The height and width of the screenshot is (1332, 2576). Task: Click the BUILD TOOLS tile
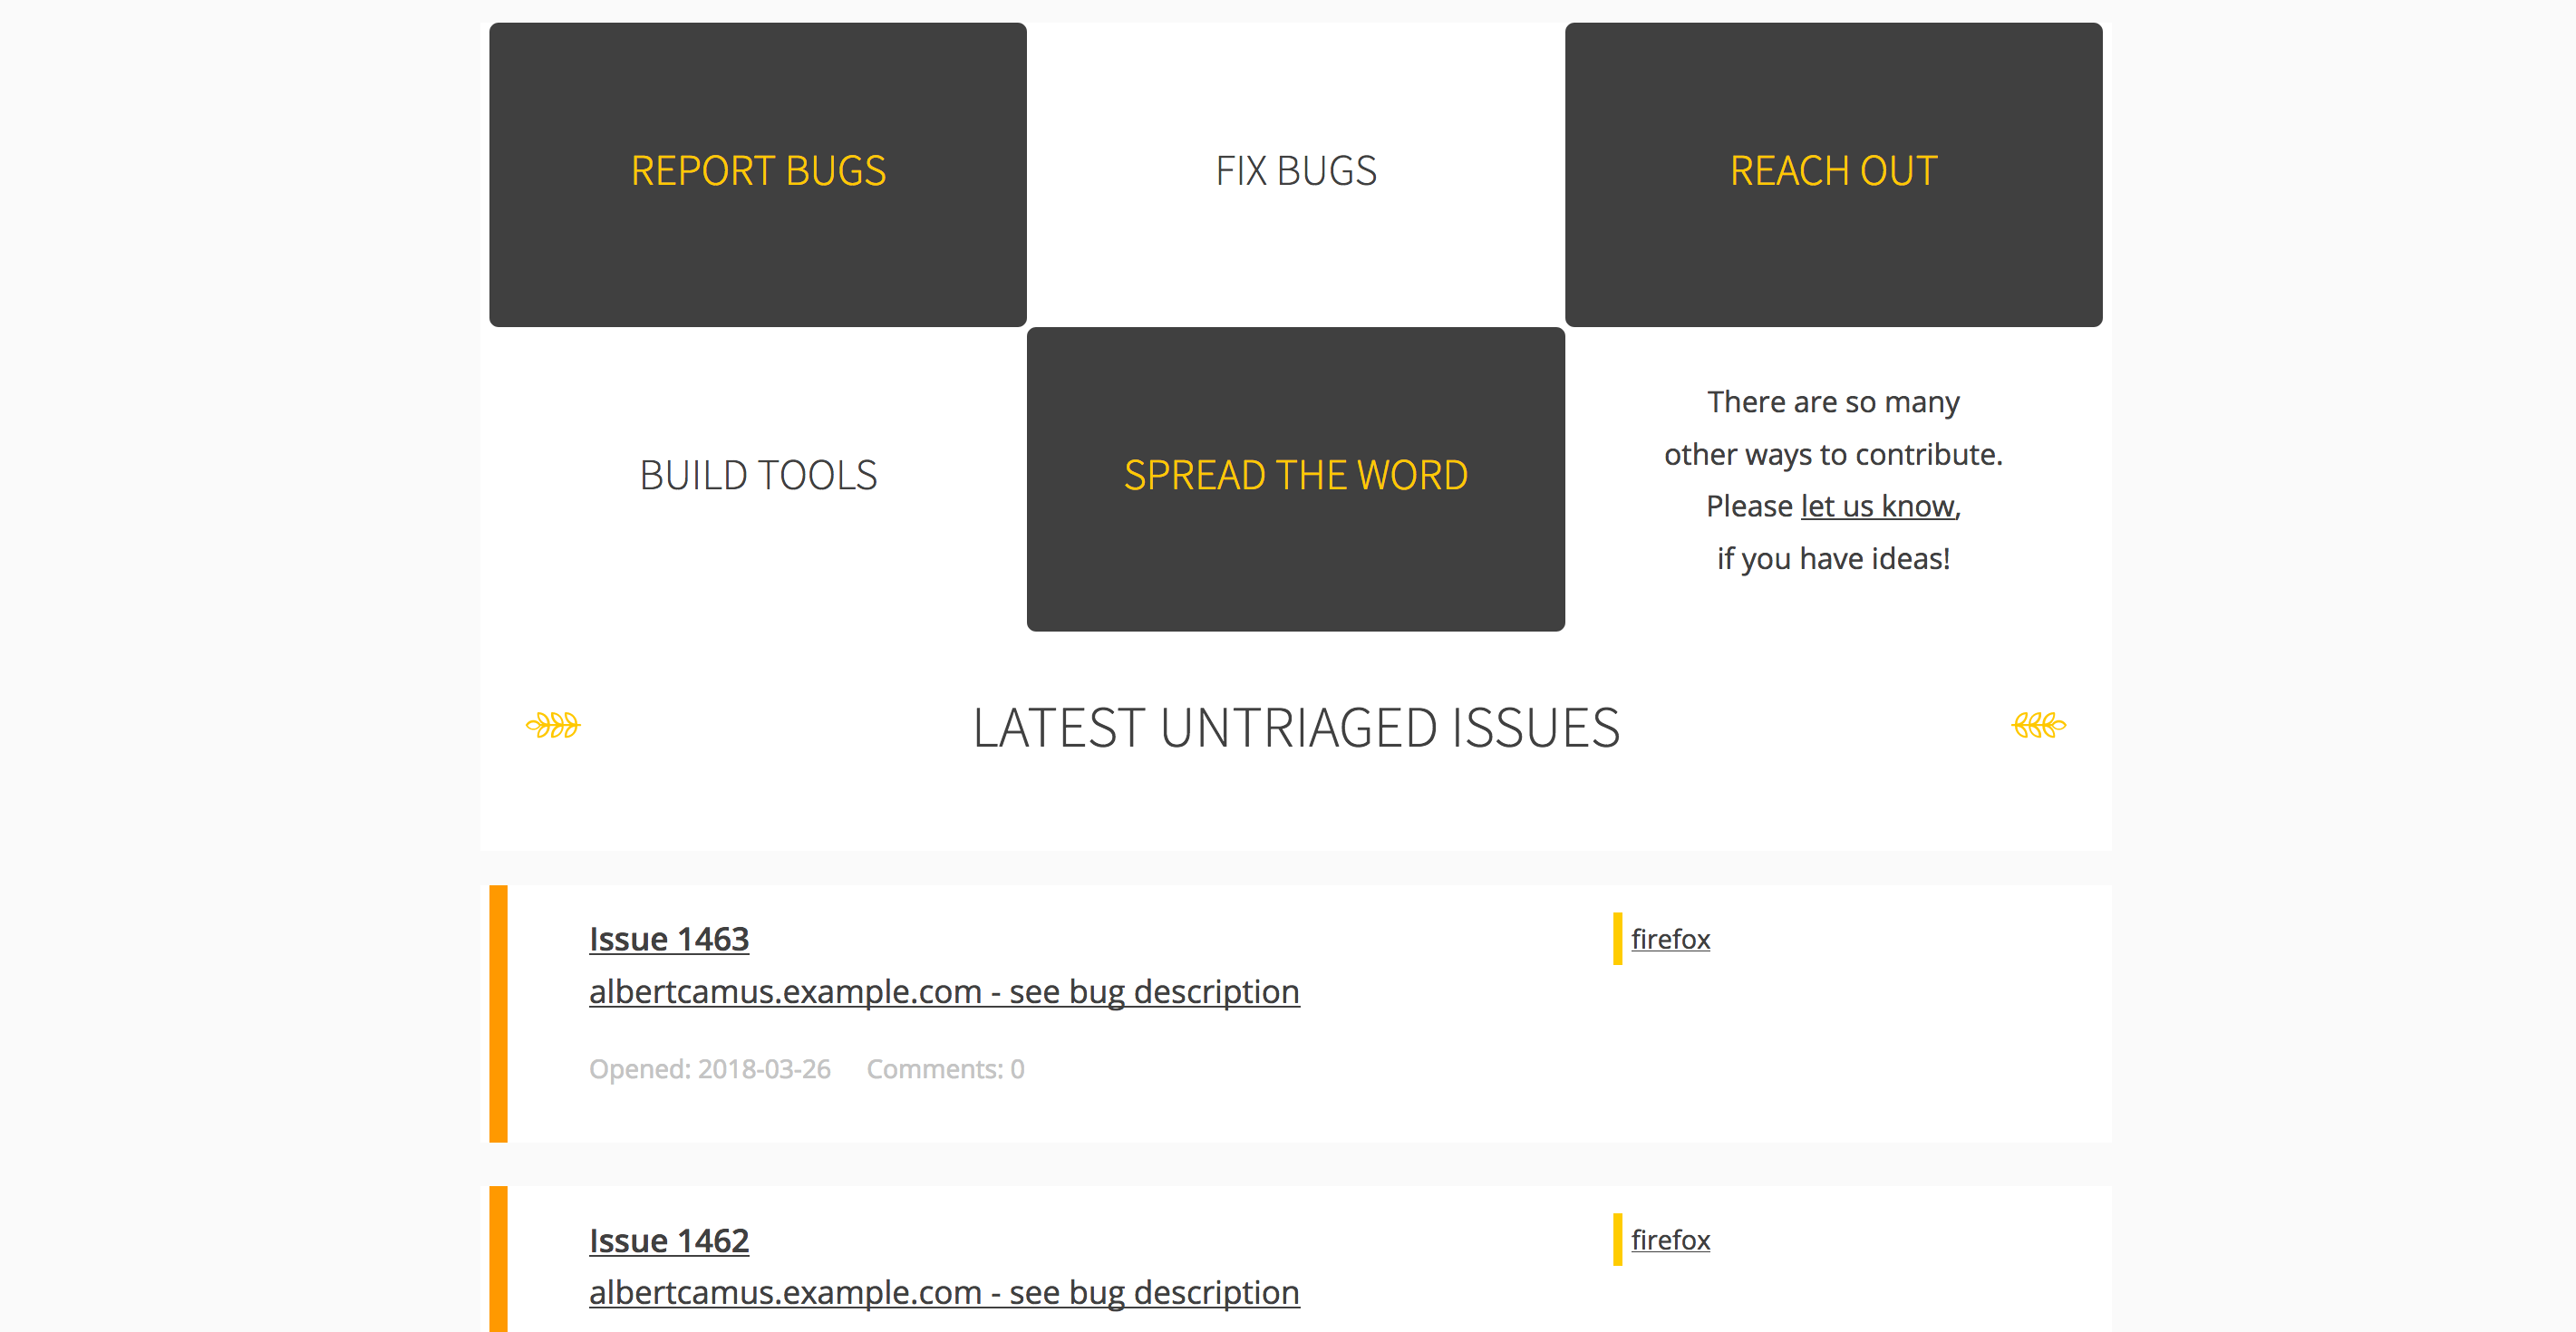click(759, 476)
